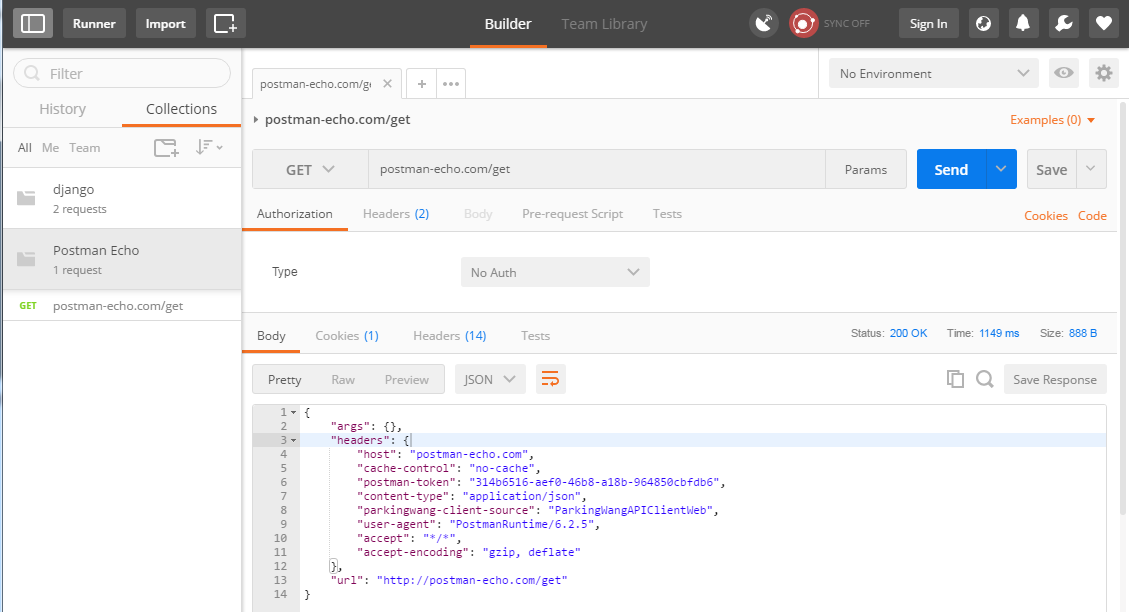Collapse the headers object at line 3
The height and width of the screenshot is (612, 1129).
tap(293, 440)
